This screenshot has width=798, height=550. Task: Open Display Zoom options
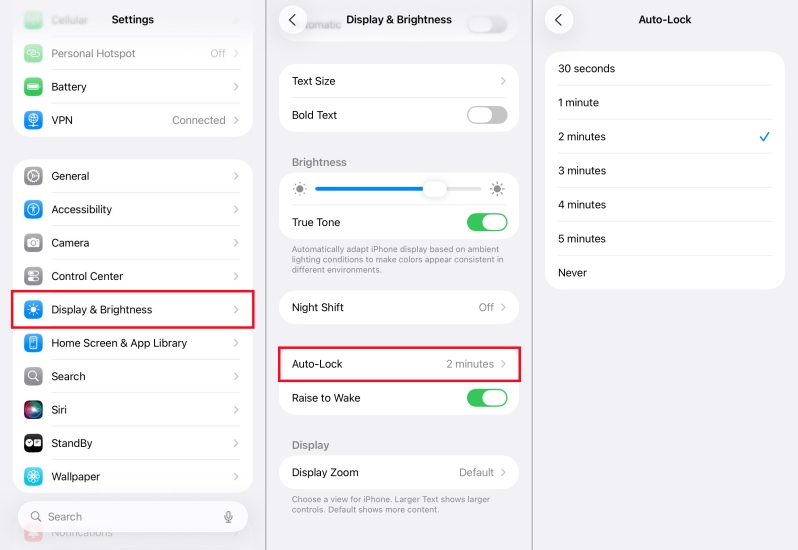tap(399, 472)
